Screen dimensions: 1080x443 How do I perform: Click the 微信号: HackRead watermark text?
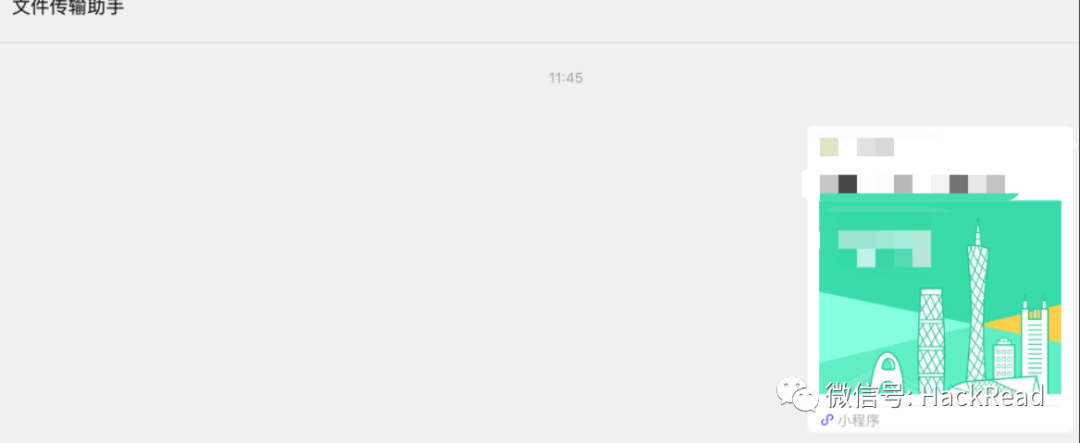click(x=935, y=395)
